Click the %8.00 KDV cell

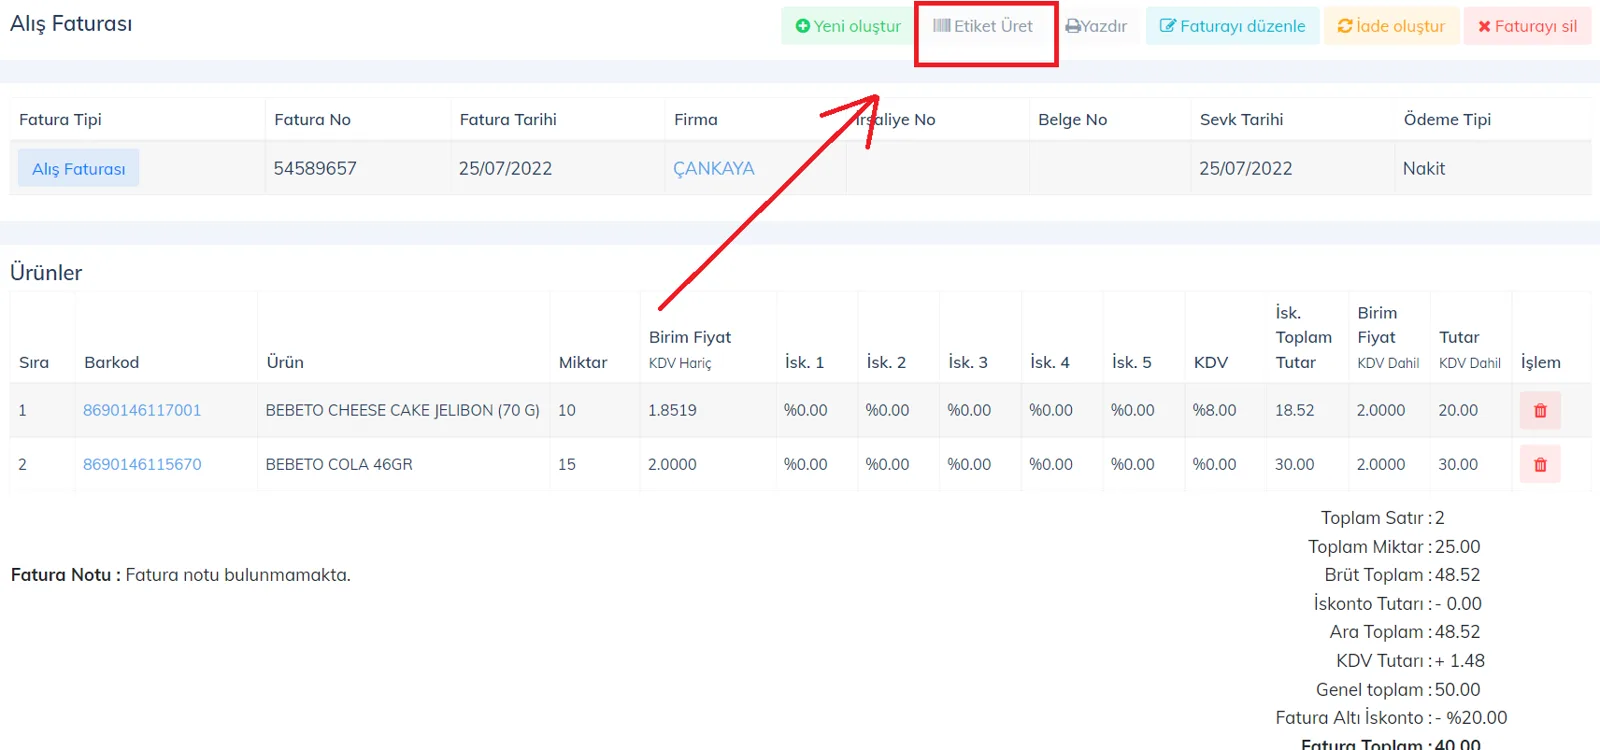tap(1214, 410)
